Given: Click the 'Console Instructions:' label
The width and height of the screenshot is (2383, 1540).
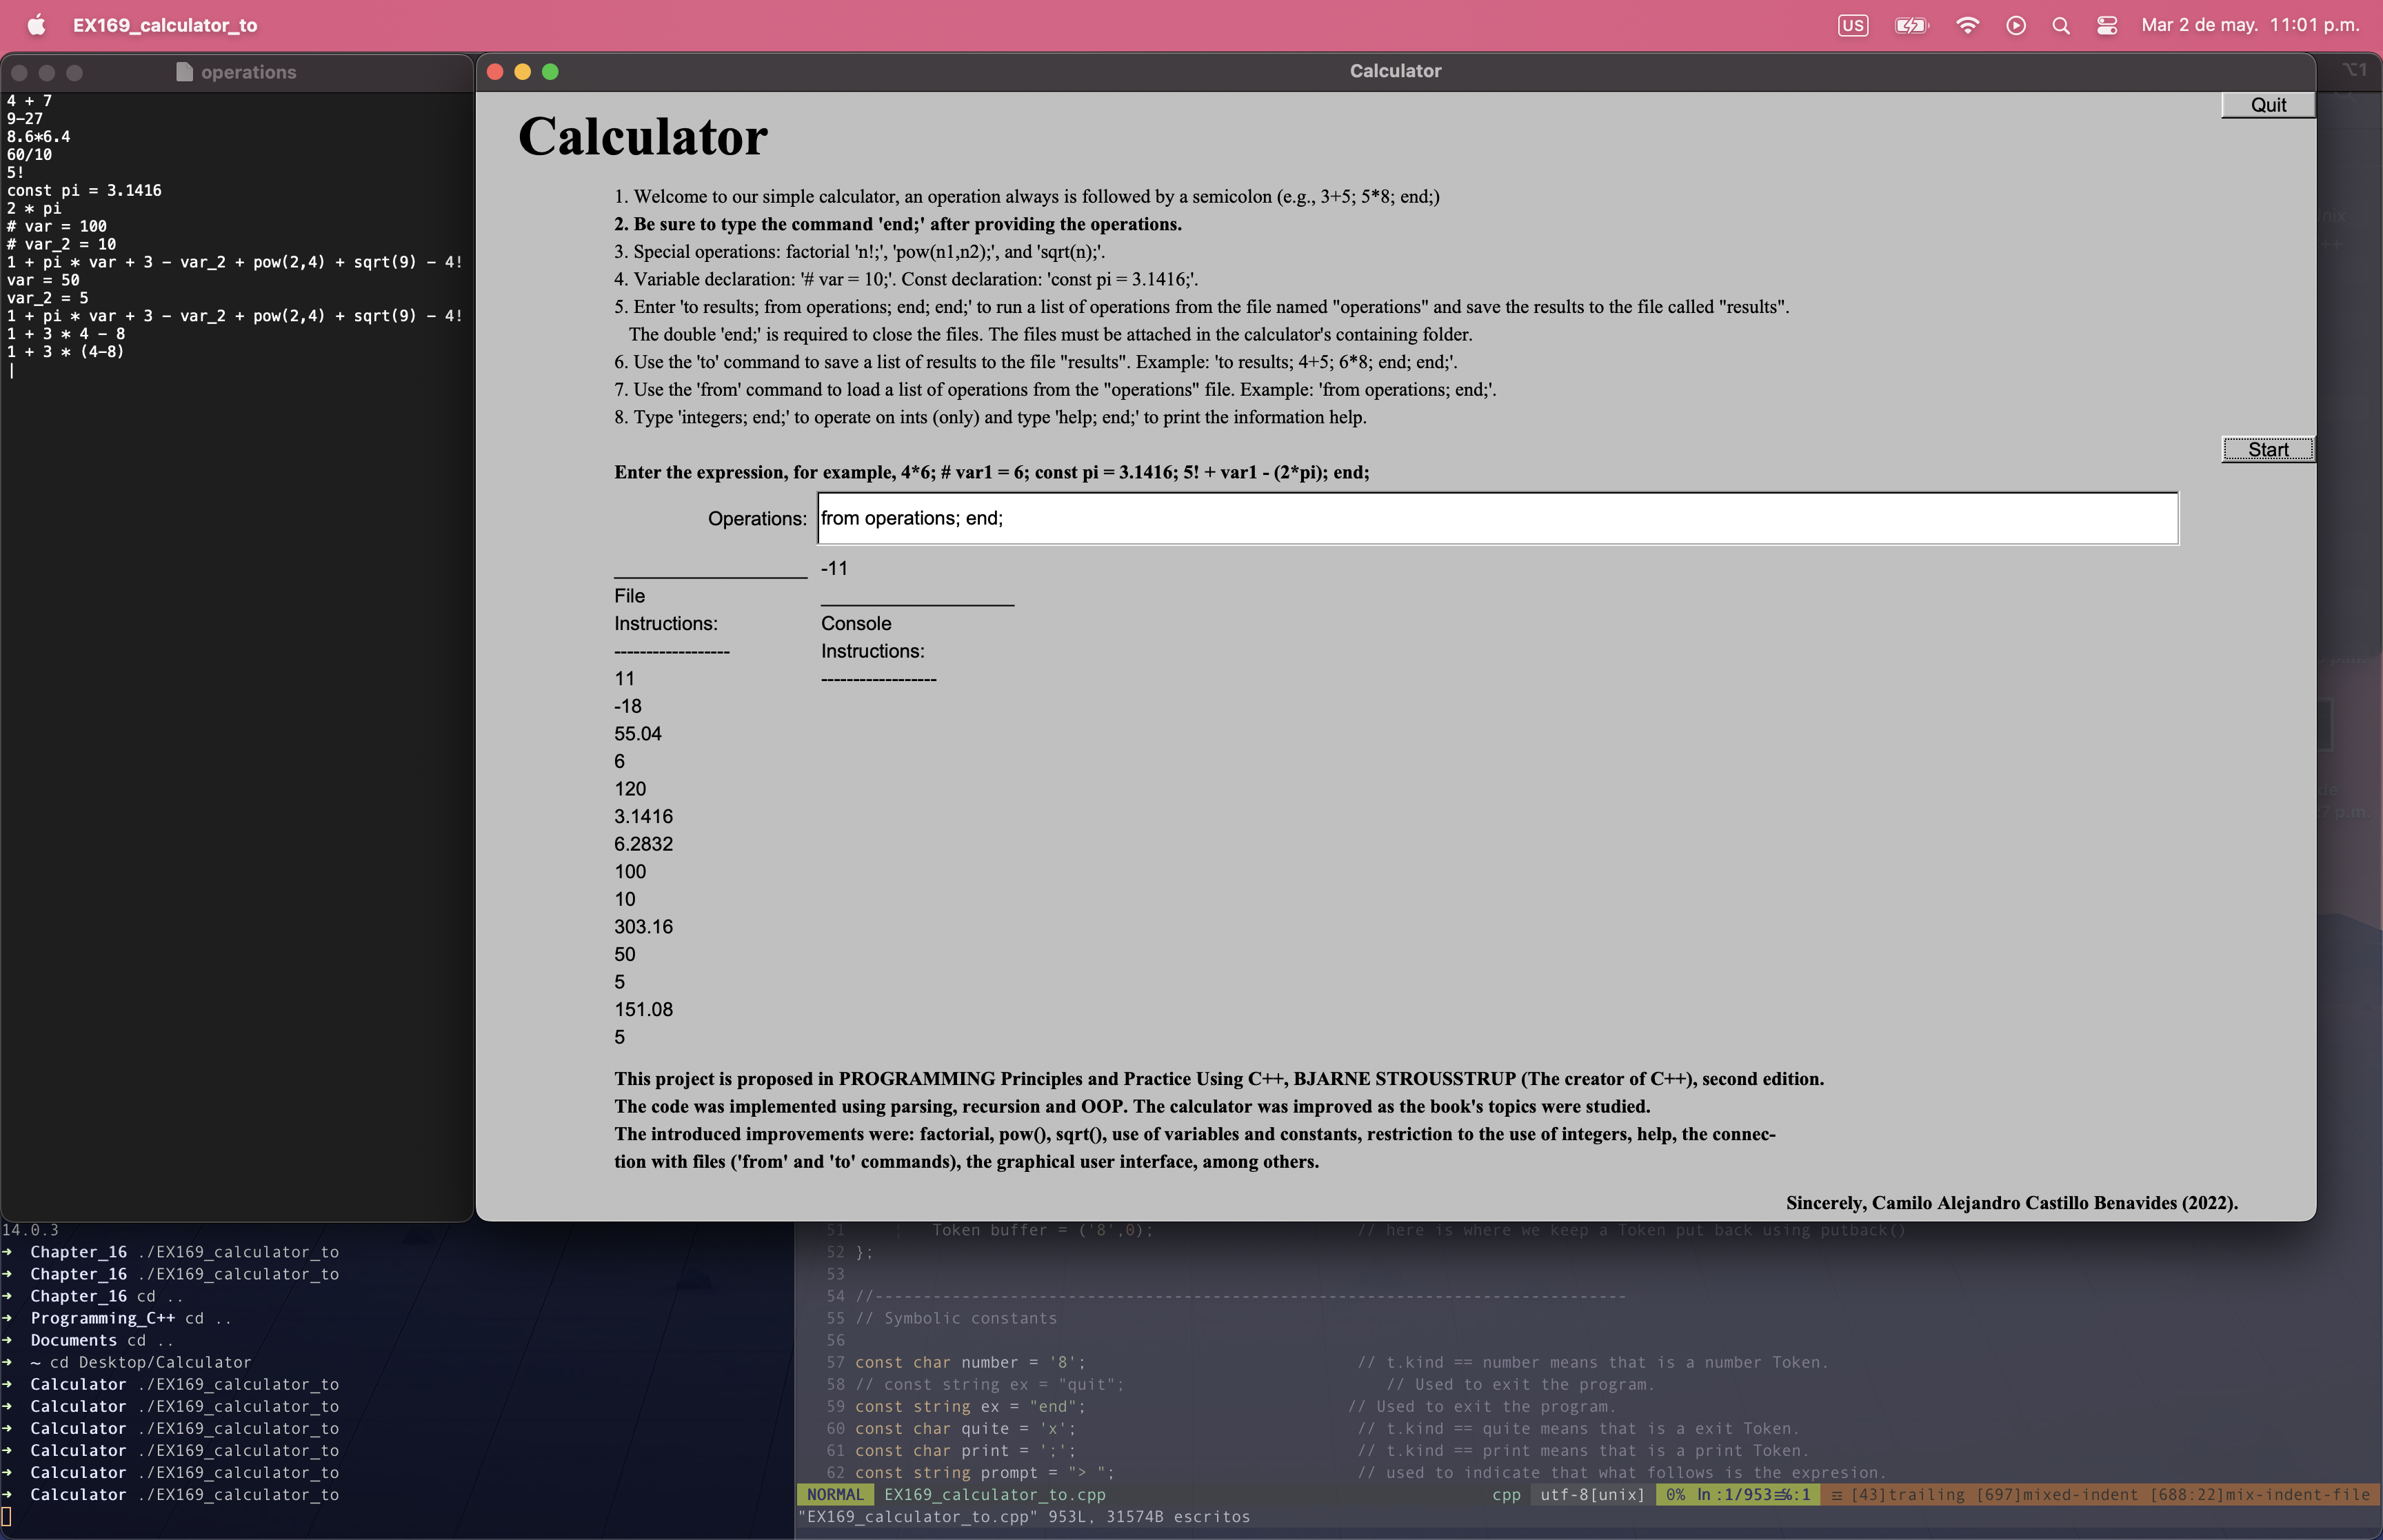Looking at the screenshot, I should [872, 637].
